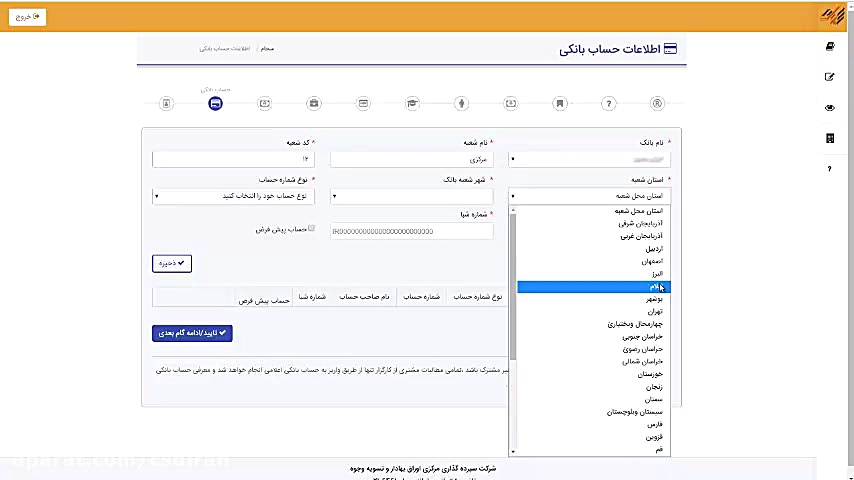Select سمنان in the province list
Viewport: 854px width, 480px height.
pyautogui.click(x=594, y=399)
